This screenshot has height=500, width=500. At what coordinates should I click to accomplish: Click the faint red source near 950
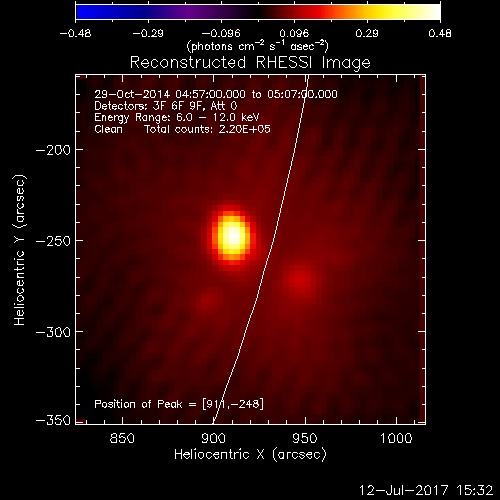299,279
